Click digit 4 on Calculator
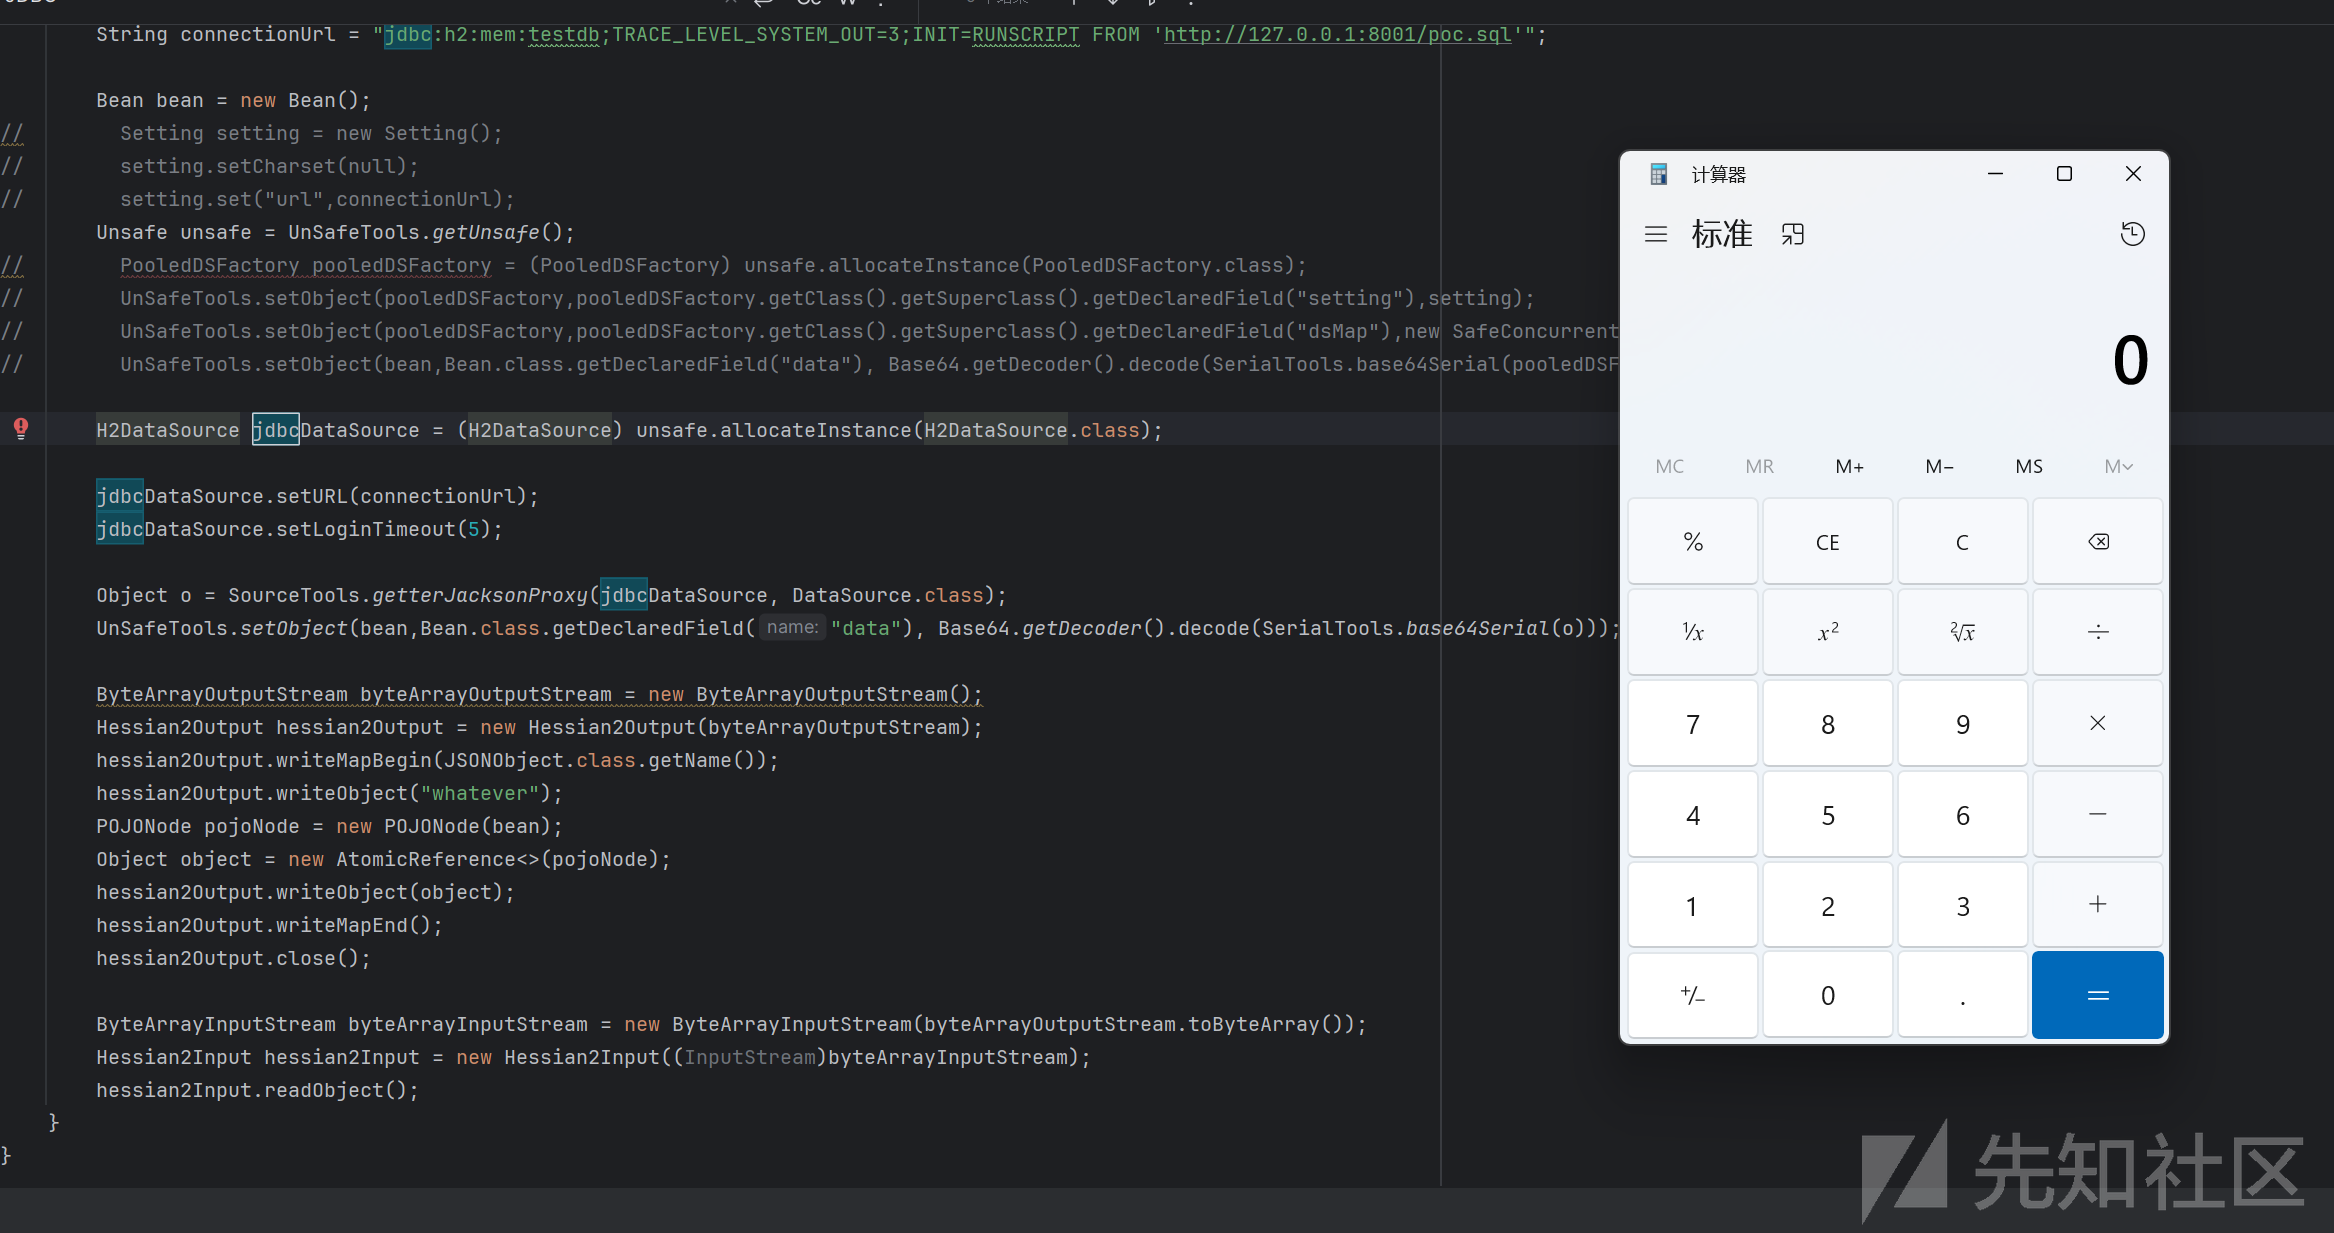The image size is (2334, 1233). coord(1693,814)
